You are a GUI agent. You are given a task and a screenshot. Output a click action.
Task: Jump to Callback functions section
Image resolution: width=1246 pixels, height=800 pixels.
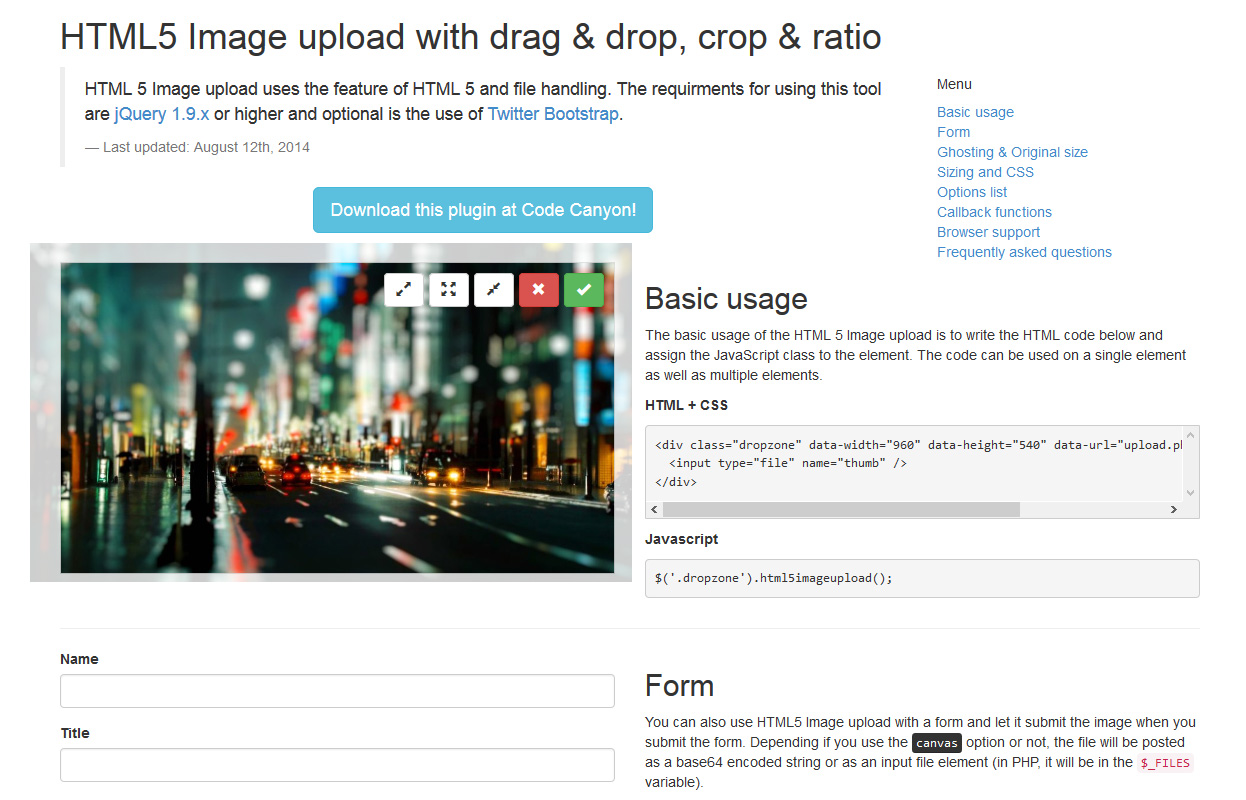[x=994, y=212]
